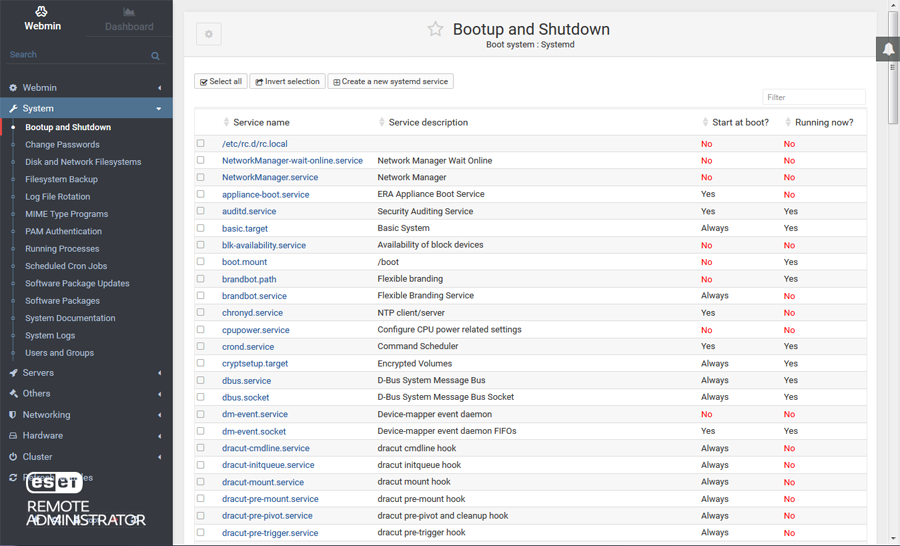Open Software Packages menu item

click(62, 301)
